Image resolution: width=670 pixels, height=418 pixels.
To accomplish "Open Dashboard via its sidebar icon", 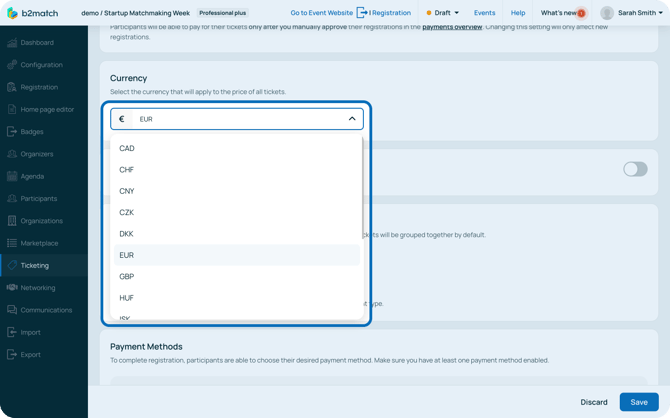I will pos(12,43).
